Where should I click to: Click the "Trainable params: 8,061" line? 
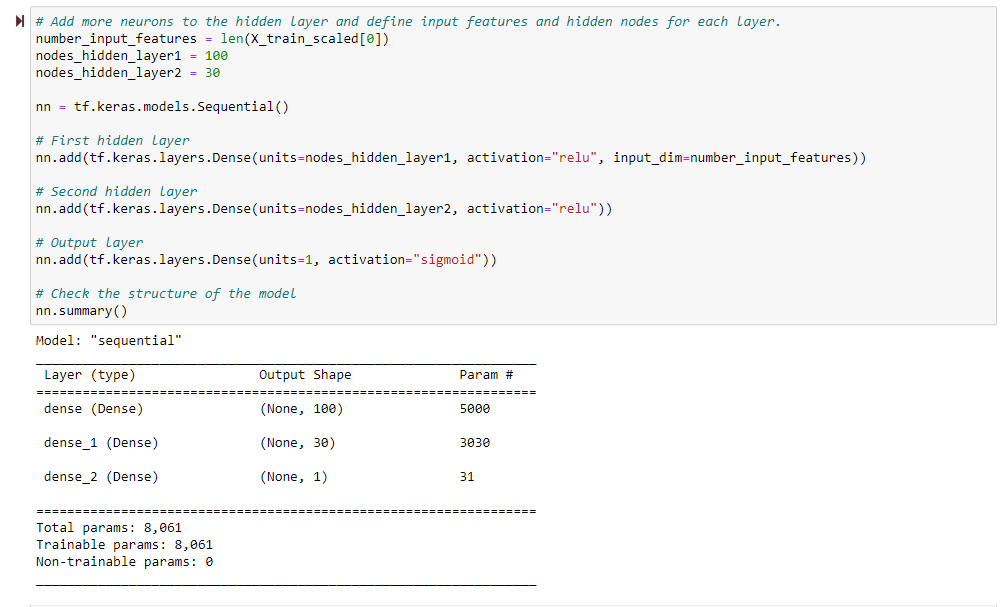point(124,545)
